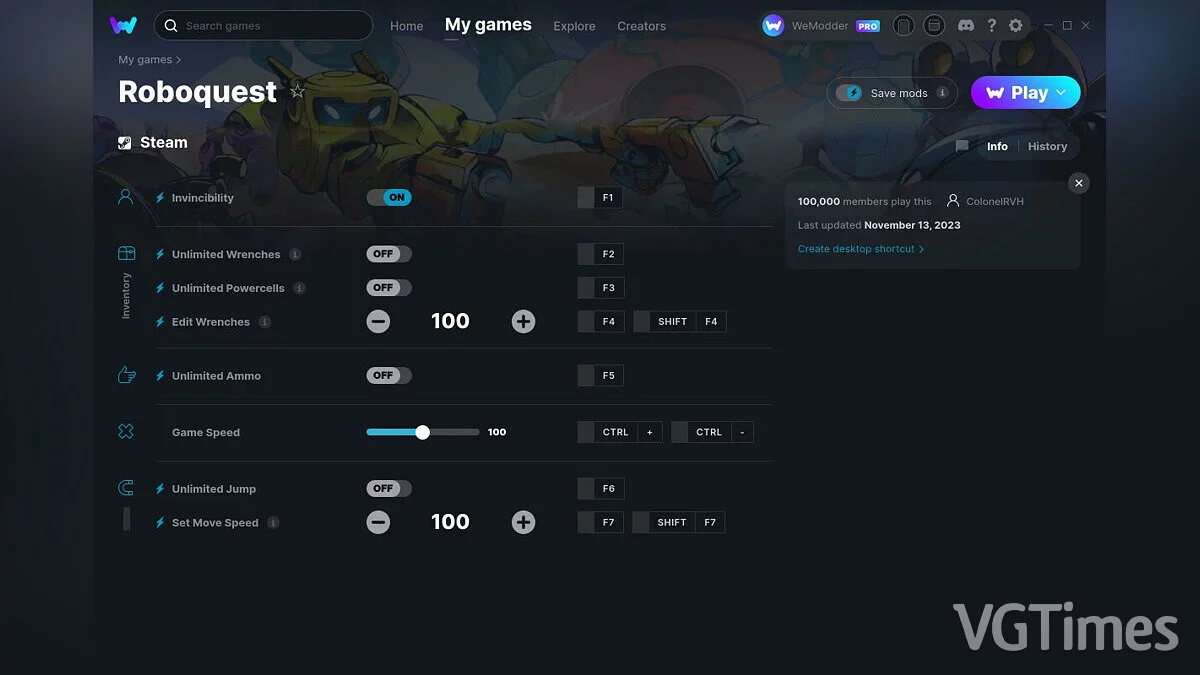This screenshot has height=675, width=1200.
Task: Click the info icon beside Unlimited Wrenches
Action: pyautogui.click(x=295, y=254)
